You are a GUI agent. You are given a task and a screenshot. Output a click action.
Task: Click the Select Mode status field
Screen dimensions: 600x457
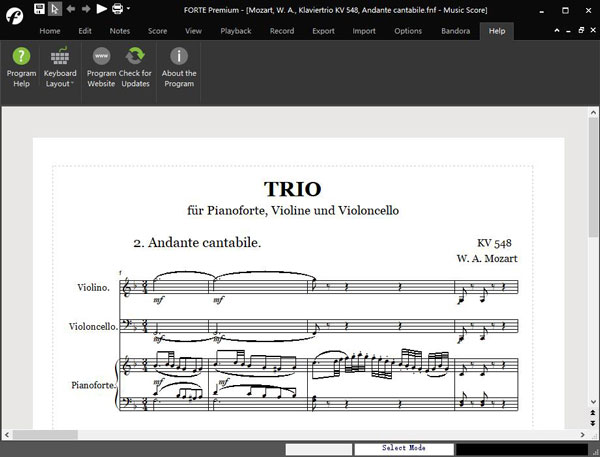click(x=404, y=449)
